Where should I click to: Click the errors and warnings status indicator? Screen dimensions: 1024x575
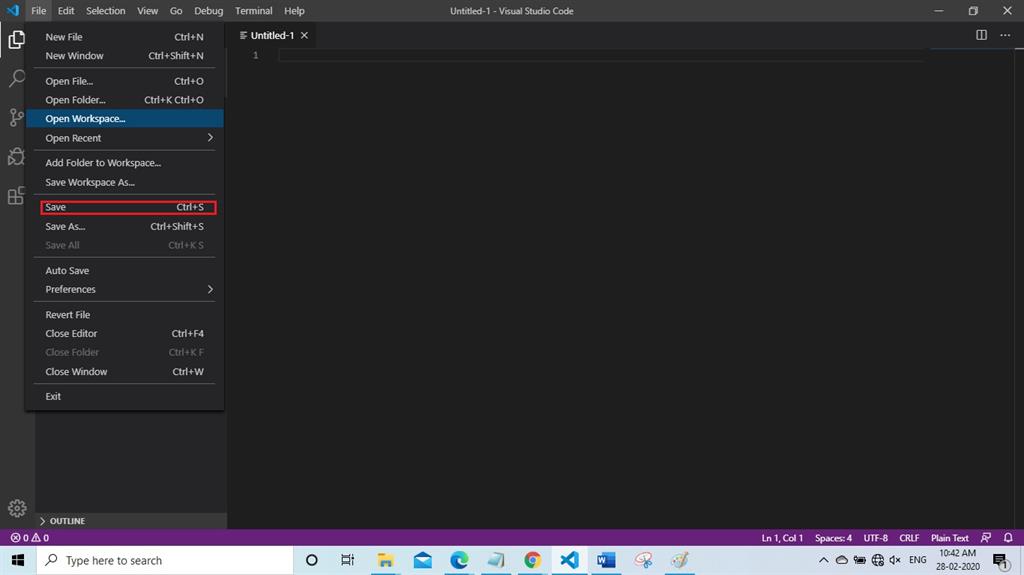(x=29, y=538)
